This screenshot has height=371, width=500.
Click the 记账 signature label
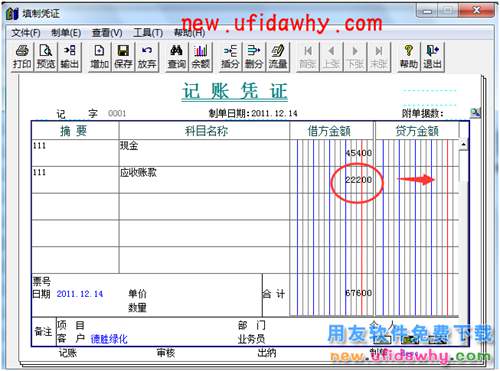pyautogui.click(x=68, y=353)
